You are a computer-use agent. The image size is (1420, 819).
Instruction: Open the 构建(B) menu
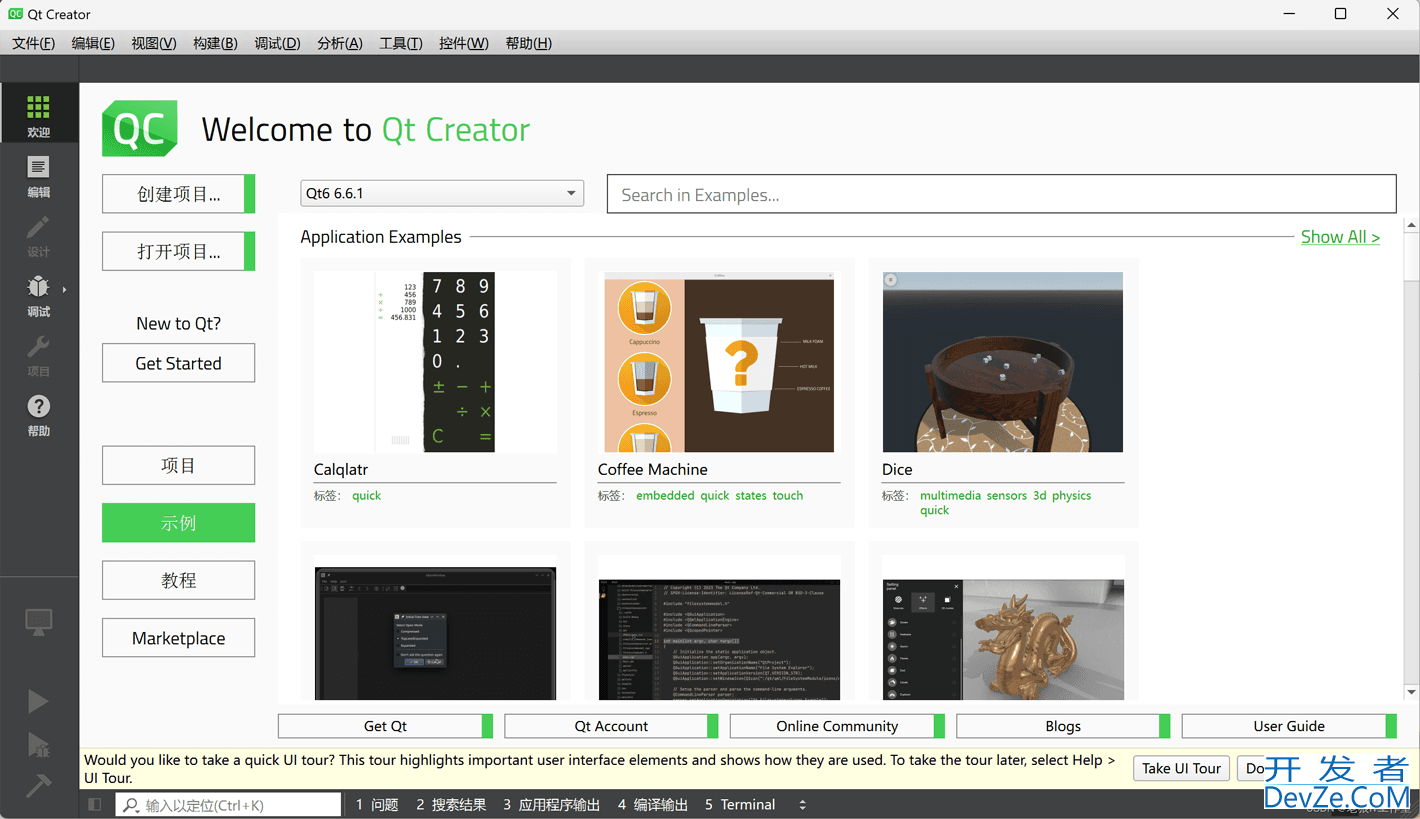[x=215, y=43]
